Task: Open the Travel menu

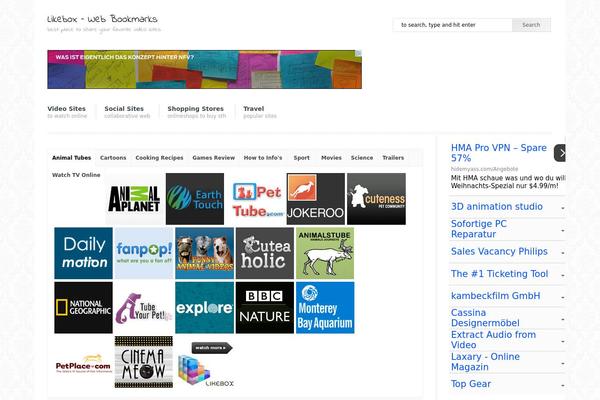Action: pyautogui.click(x=260, y=112)
